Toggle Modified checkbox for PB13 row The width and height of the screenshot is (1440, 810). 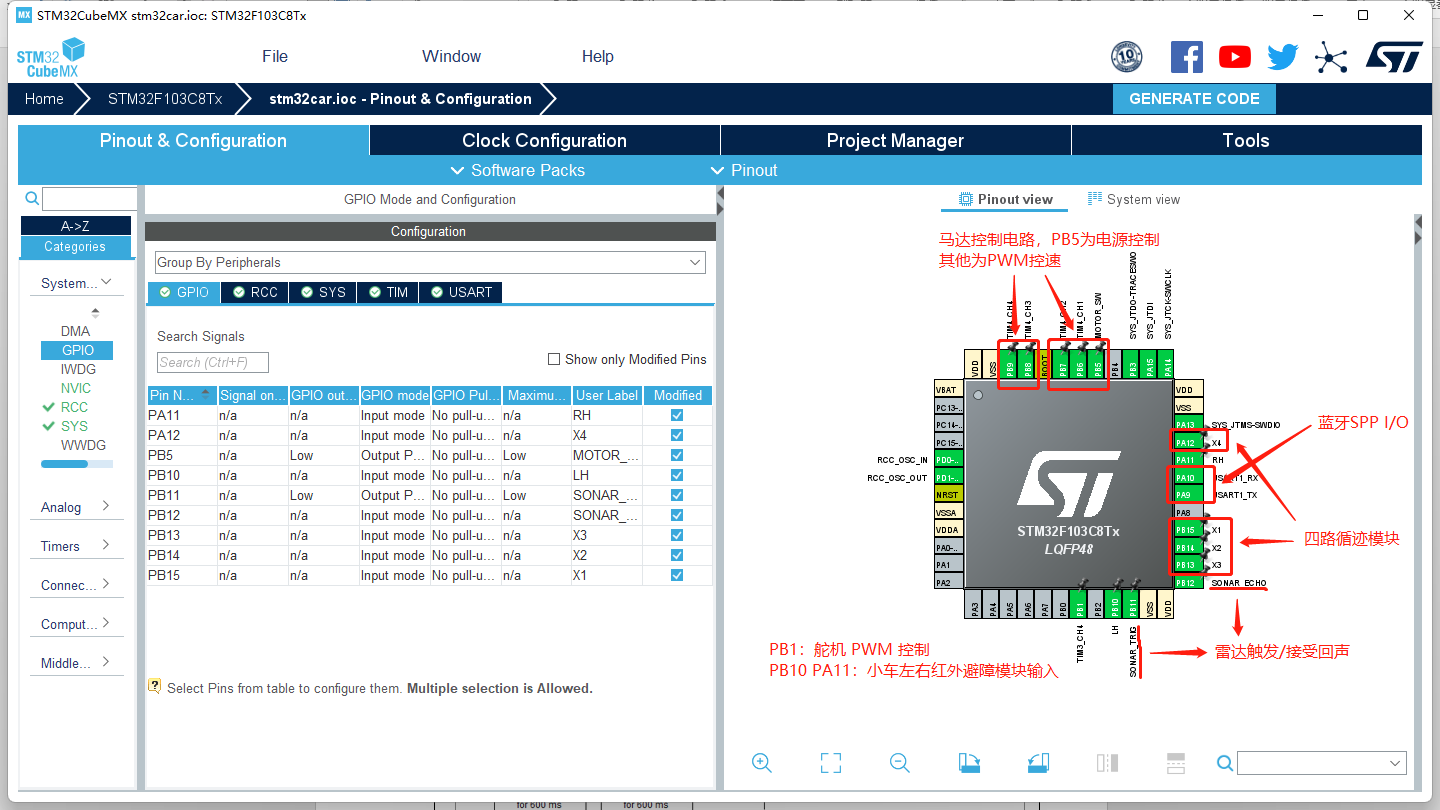(x=677, y=535)
